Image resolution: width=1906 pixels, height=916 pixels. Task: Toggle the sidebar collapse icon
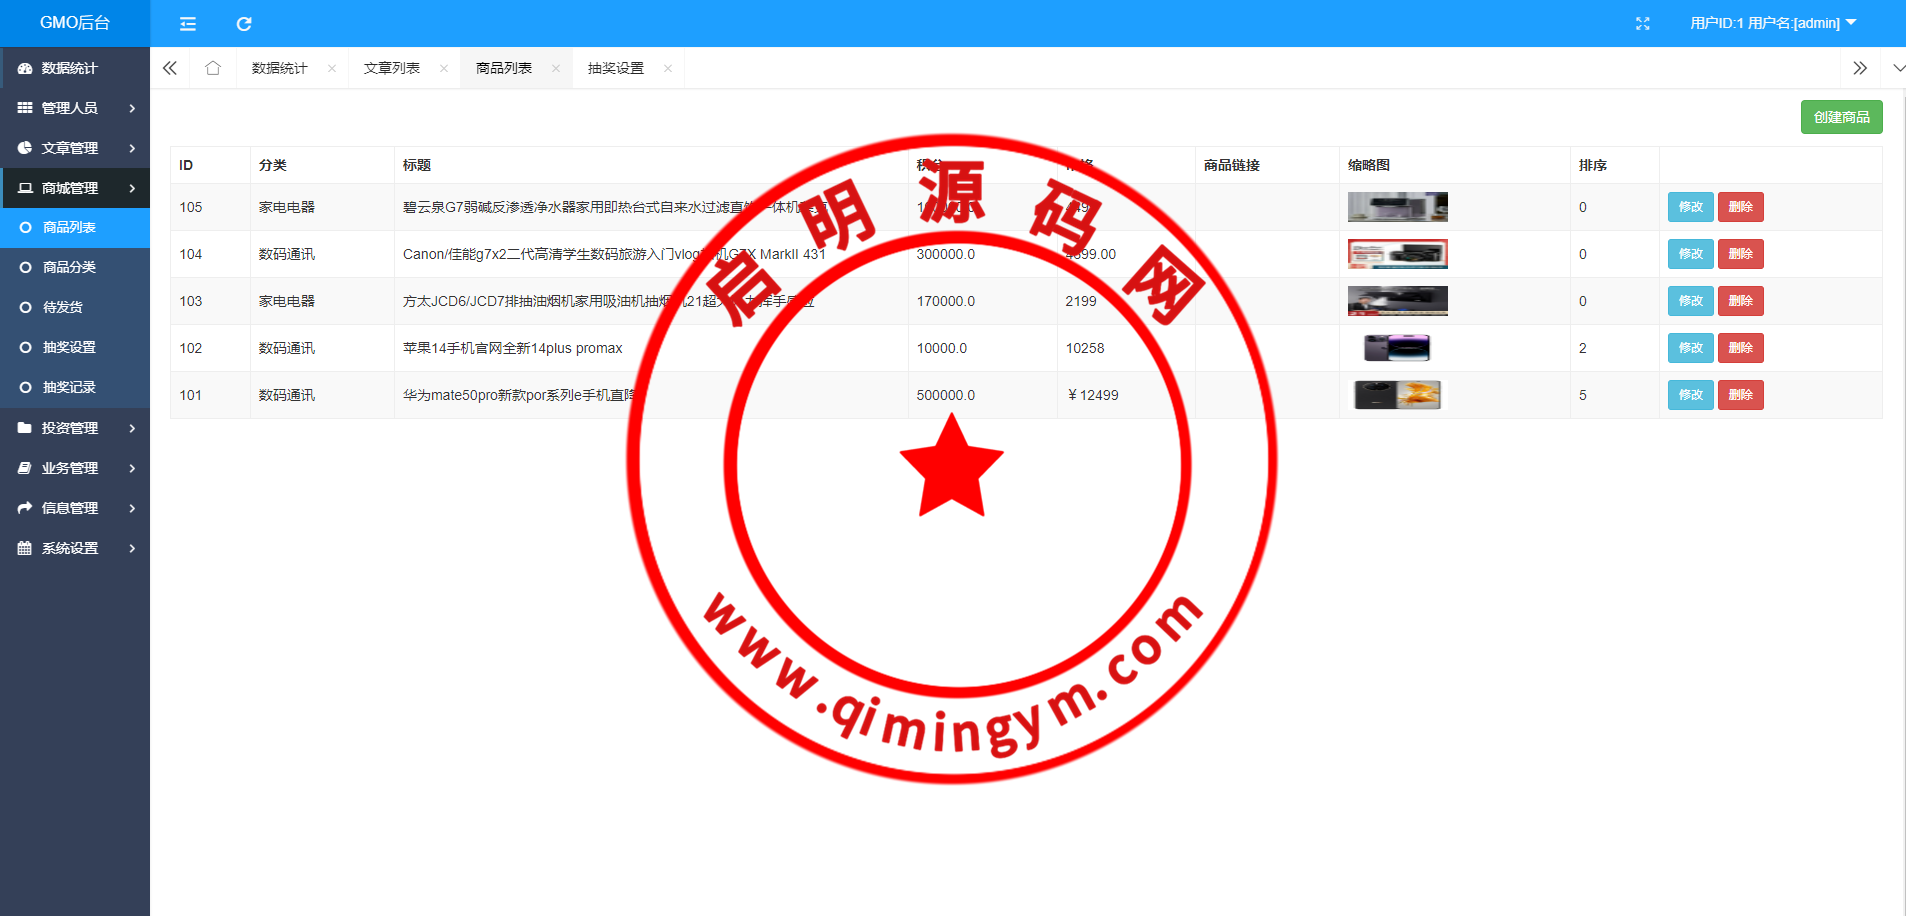coord(188,24)
